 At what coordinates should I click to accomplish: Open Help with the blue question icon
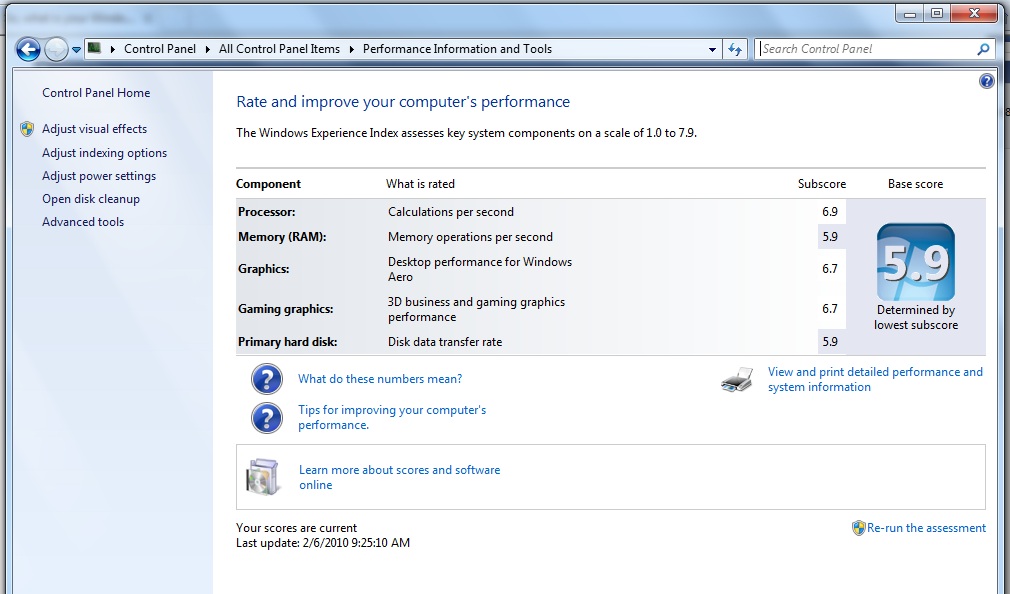[x=986, y=81]
